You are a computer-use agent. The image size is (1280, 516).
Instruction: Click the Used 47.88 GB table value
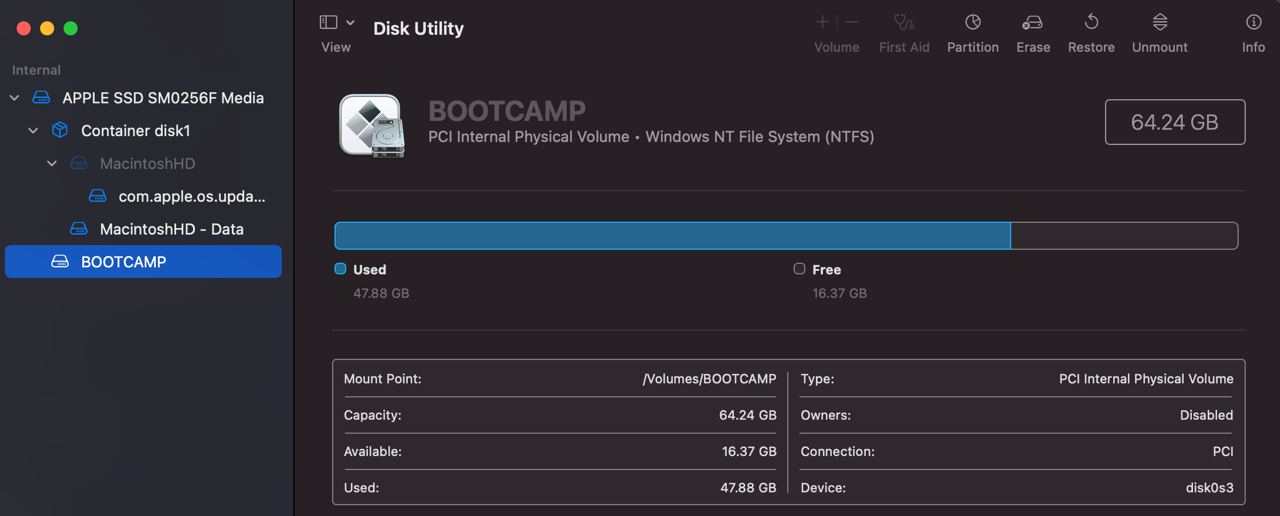748,488
